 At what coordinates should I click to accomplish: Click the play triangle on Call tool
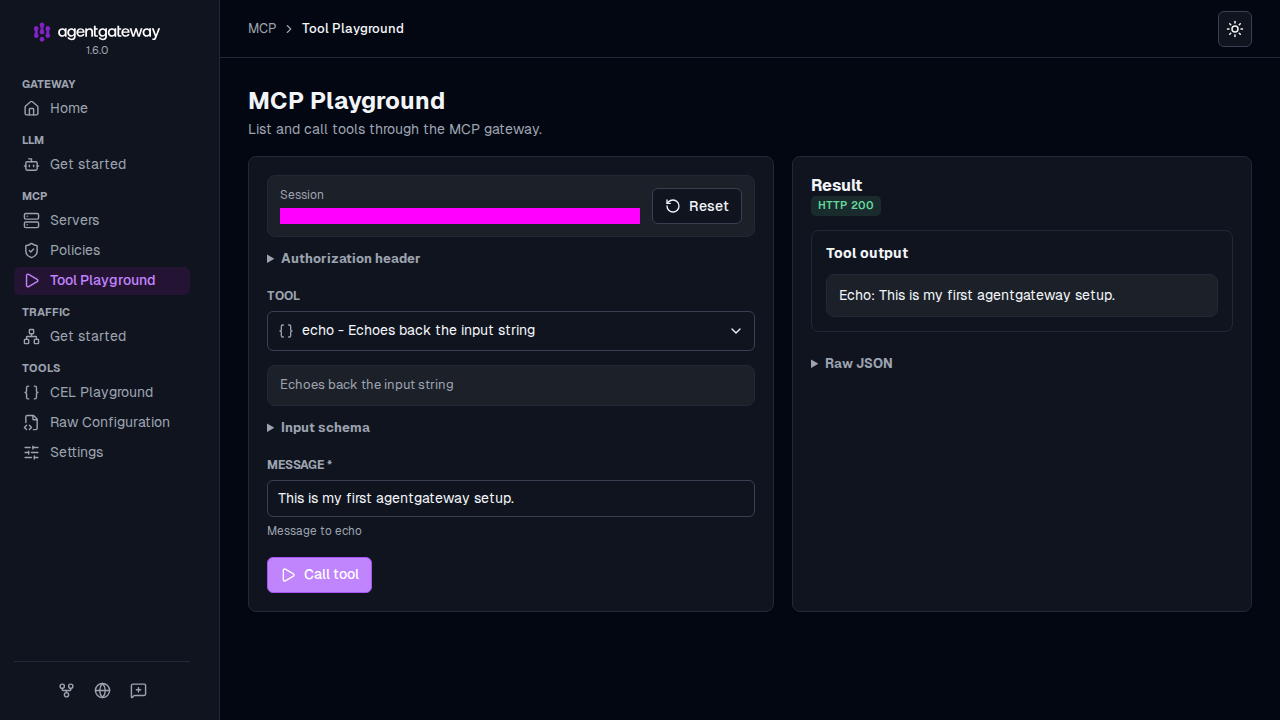288,575
